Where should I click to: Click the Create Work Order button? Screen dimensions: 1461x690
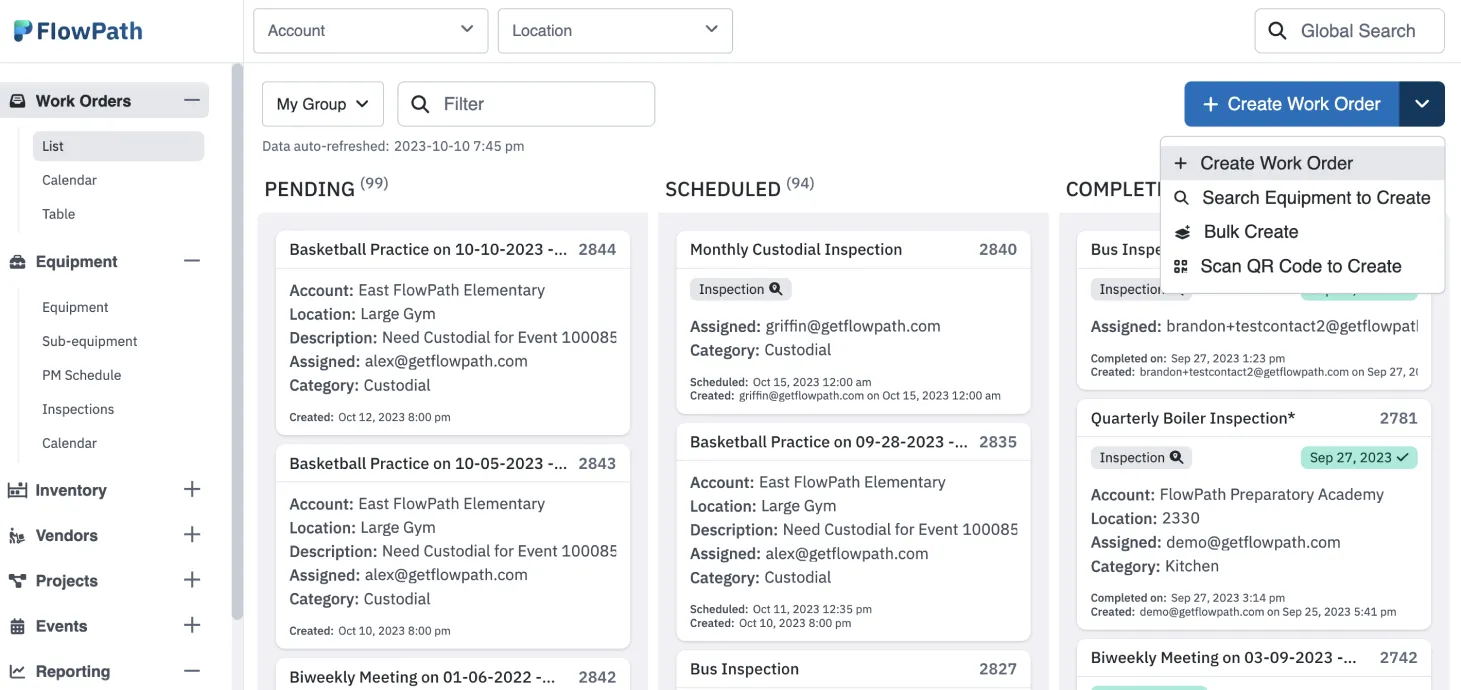pos(1290,104)
